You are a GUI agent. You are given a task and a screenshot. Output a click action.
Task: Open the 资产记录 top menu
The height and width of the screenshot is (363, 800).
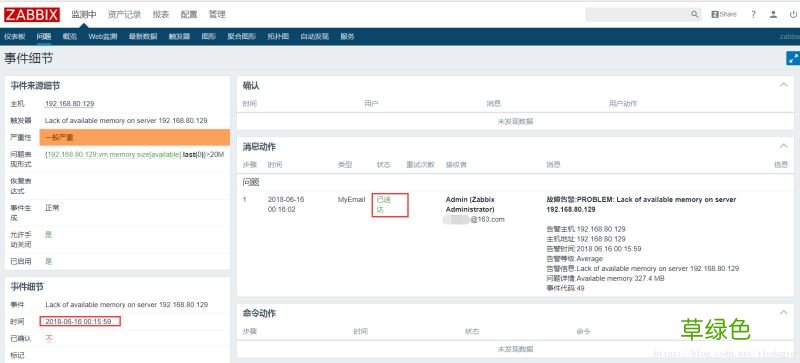tap(124, 14)
